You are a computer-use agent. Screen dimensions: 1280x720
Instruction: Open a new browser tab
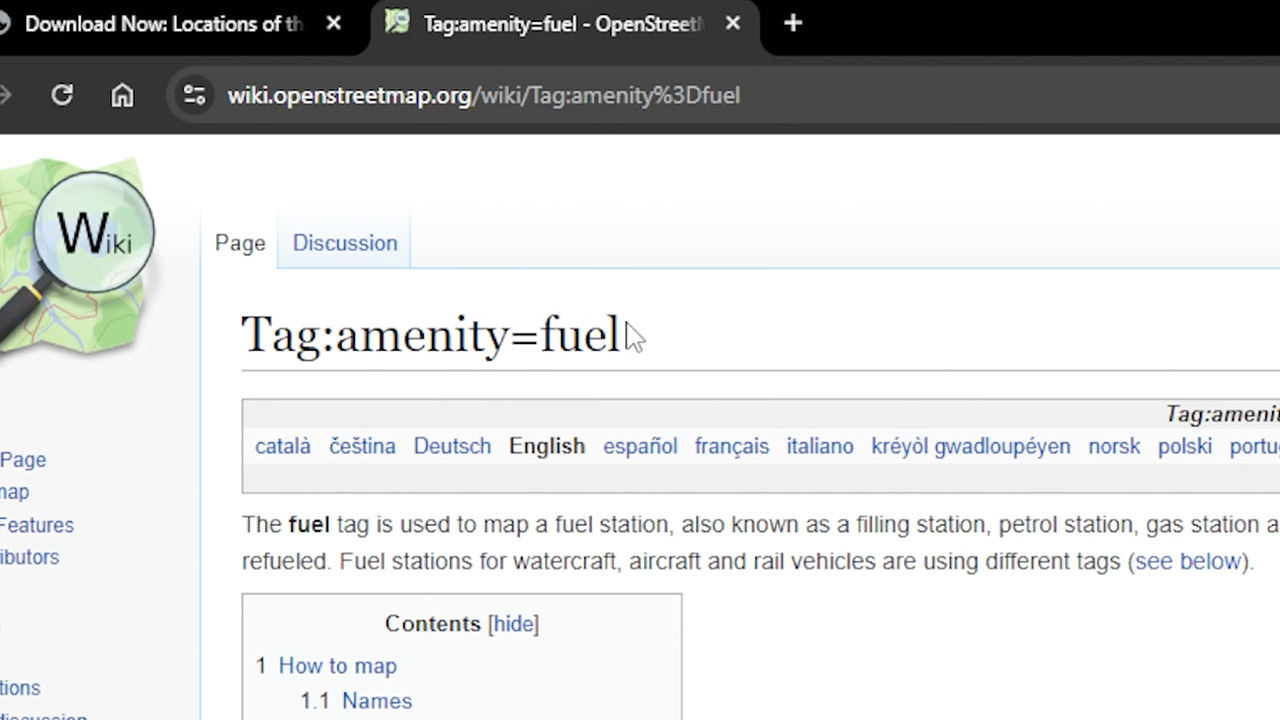[x=793, y=23]
